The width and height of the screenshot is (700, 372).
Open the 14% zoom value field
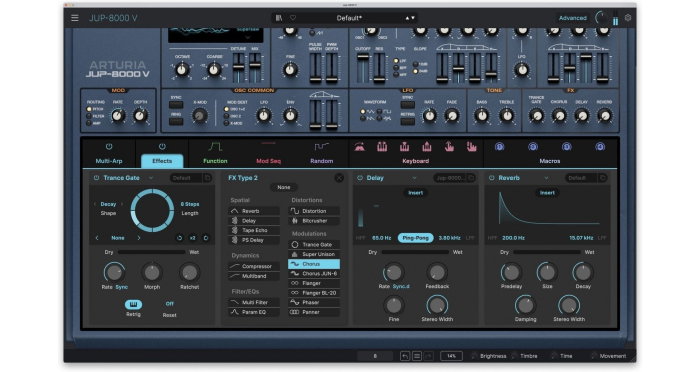coord(451,356)
